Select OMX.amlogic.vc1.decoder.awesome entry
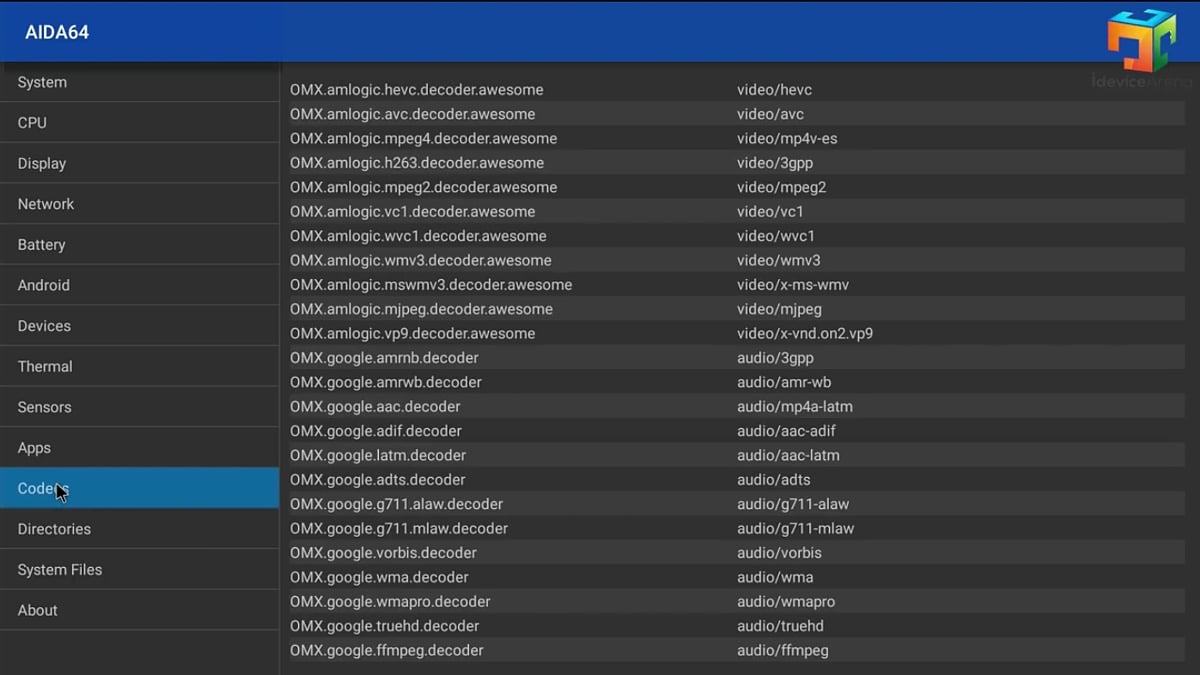Viewport: 1200px width, 675px height. [737, 211]
